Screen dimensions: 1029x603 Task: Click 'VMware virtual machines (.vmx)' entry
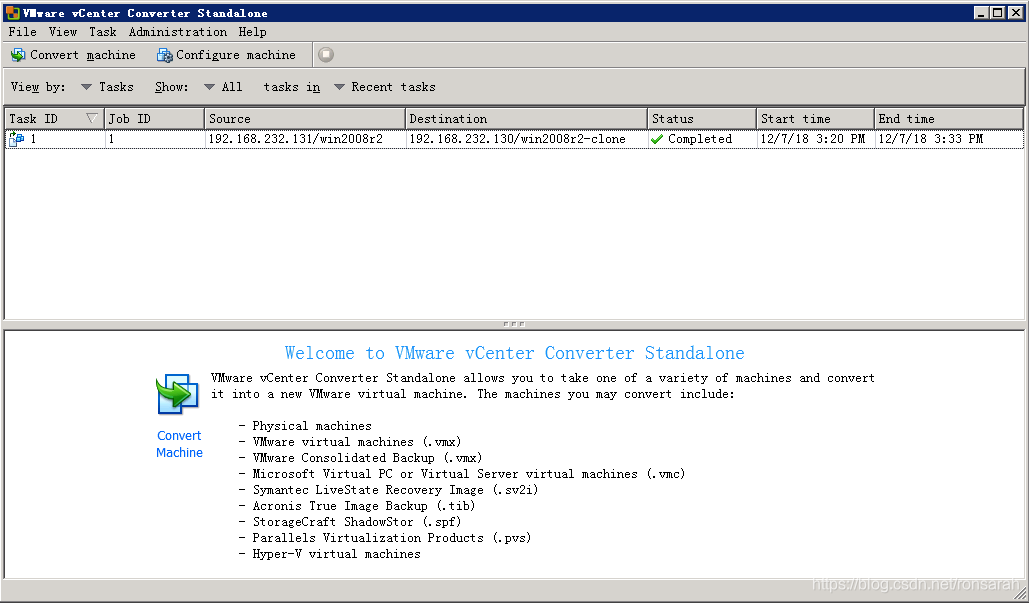[x=357, y=442]
